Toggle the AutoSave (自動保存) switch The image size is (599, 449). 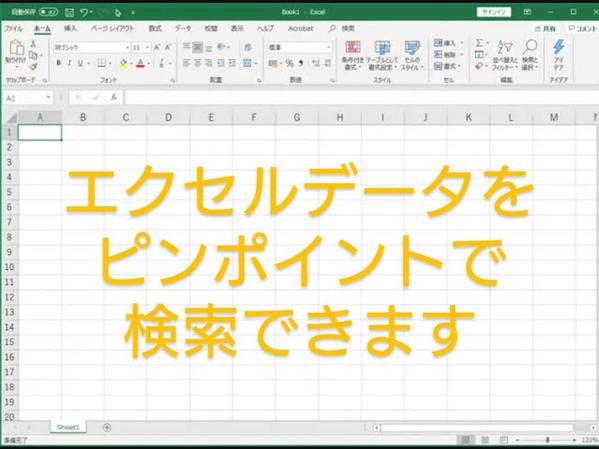tap(49, 12)
